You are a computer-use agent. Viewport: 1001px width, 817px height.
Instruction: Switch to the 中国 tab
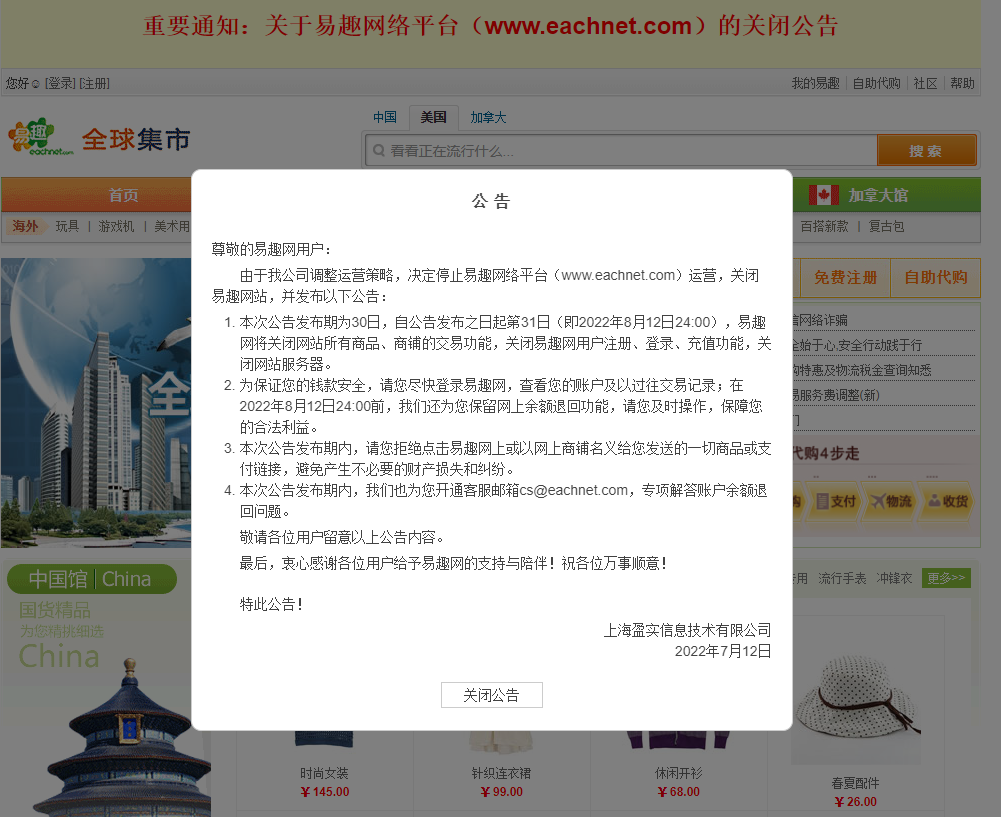click(385, 117)
